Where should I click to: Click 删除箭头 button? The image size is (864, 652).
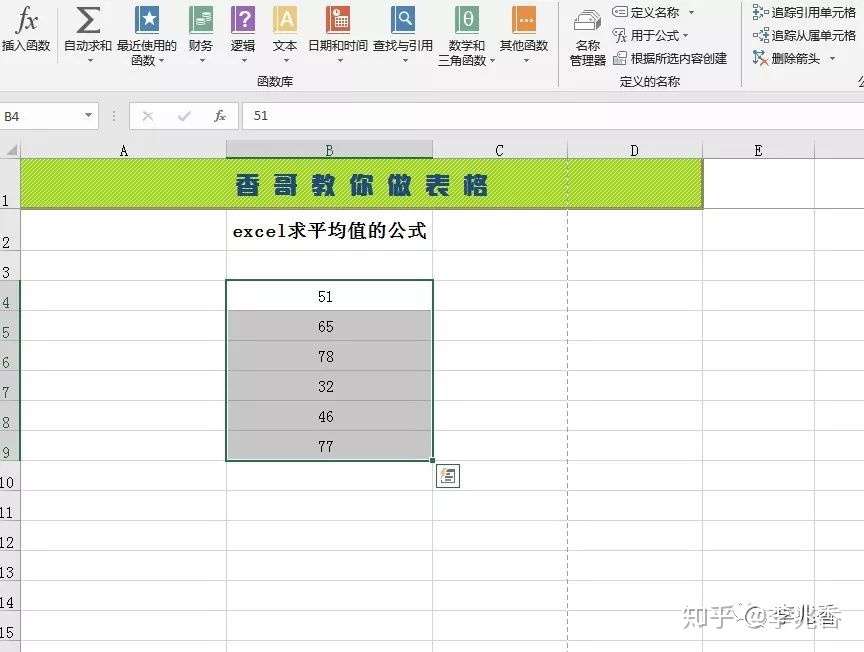pos(786,58)
